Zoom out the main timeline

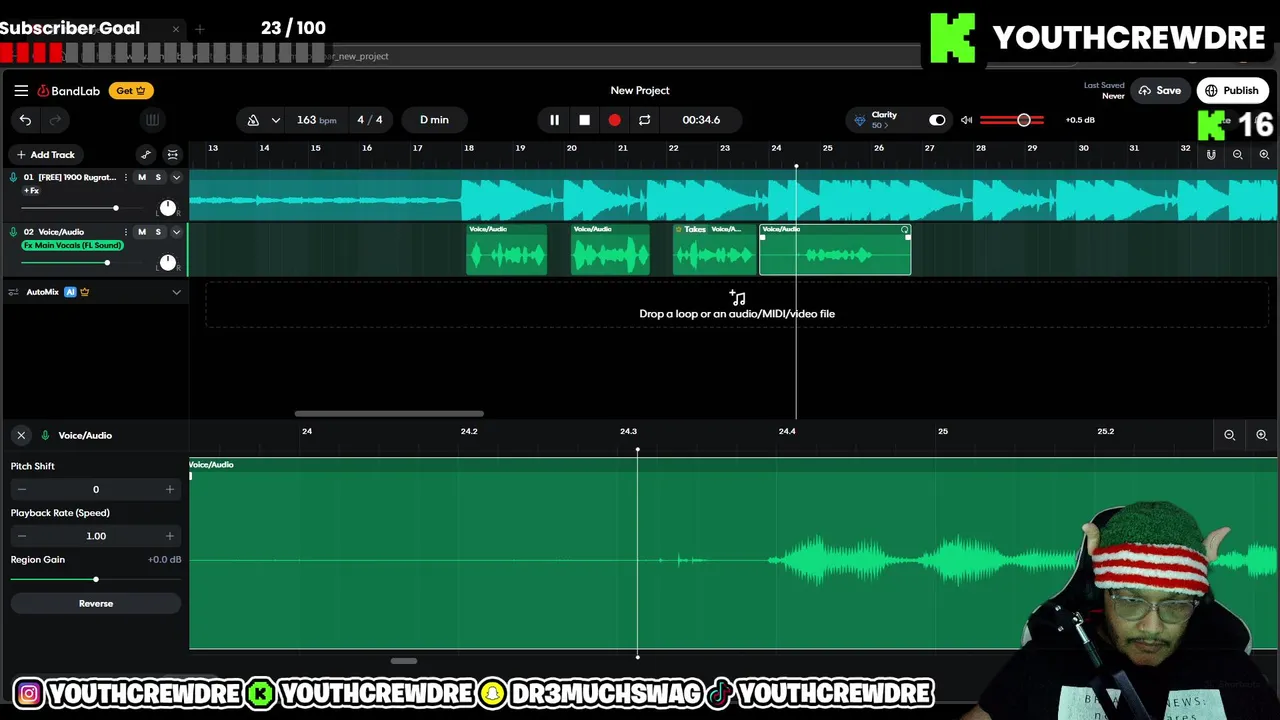[1238, 155]
